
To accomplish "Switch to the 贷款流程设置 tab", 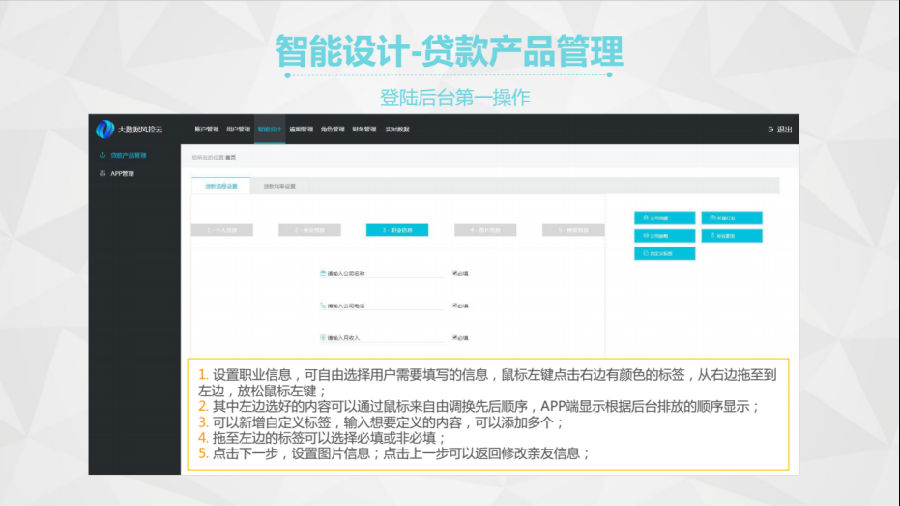I will [x=221, y=186].
